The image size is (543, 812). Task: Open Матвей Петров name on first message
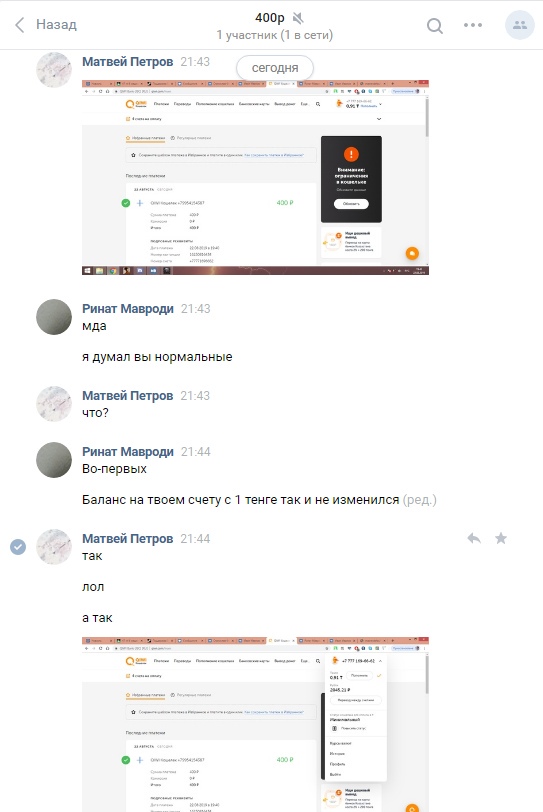point(127,62)
